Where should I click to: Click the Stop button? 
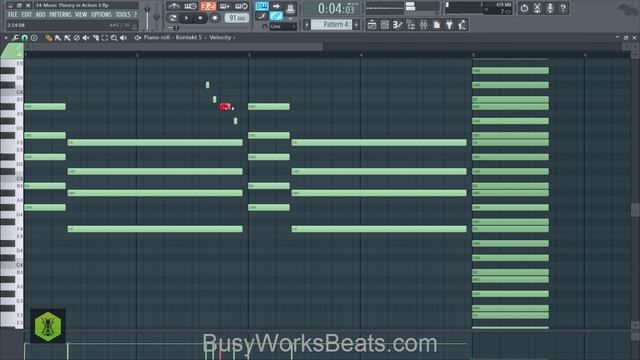[200, 18]
